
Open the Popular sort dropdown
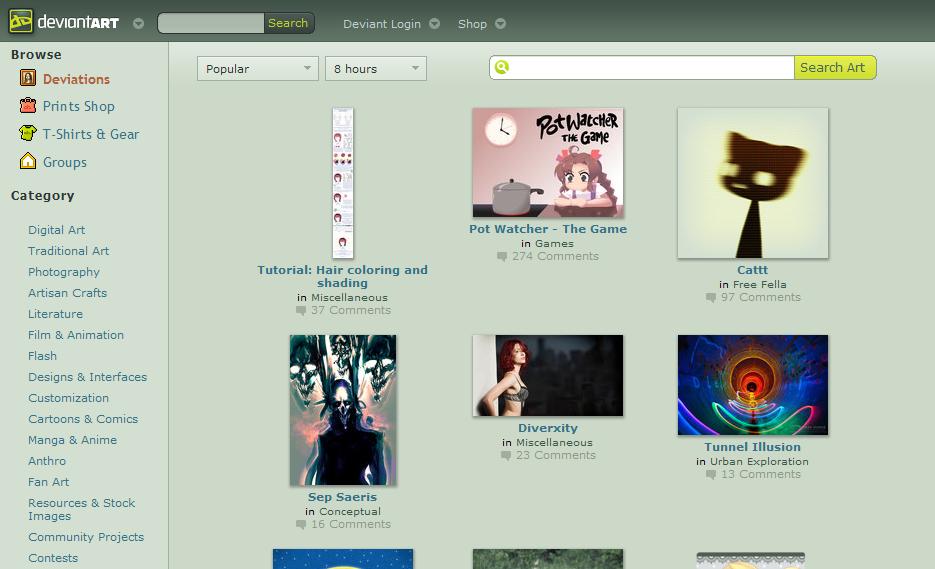tap(258, 69)
